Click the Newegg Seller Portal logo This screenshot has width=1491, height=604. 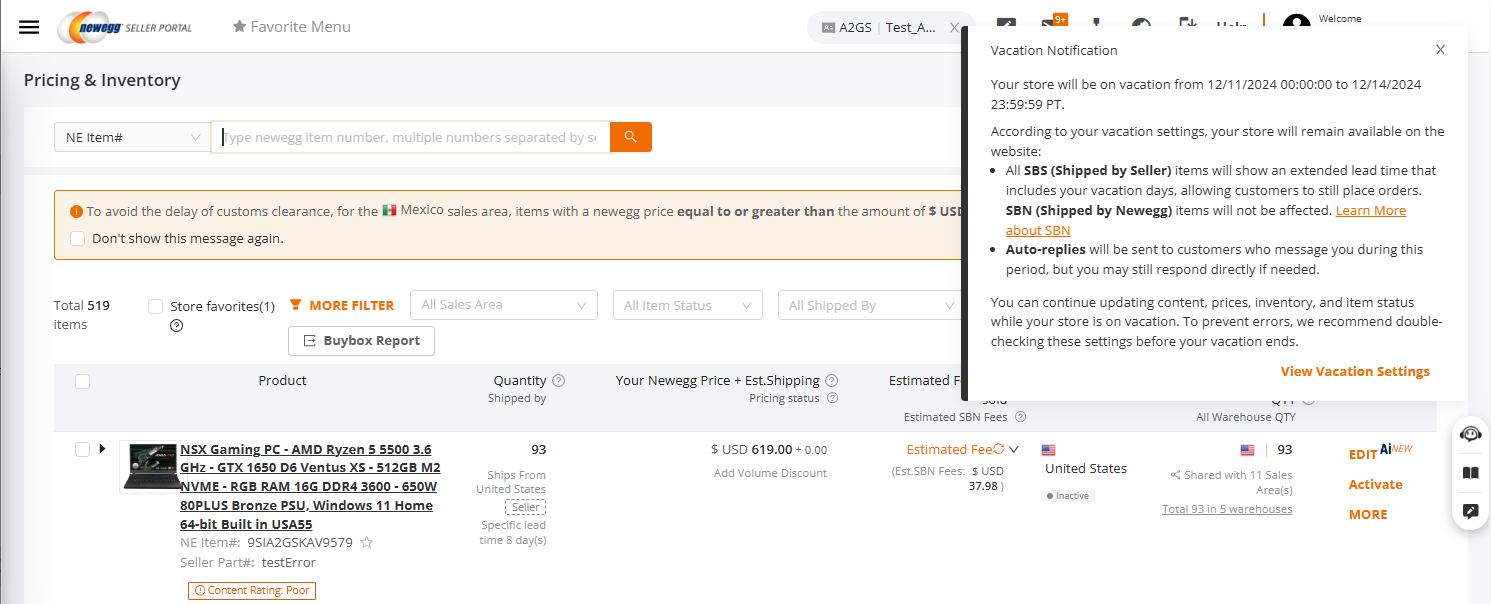point(125,27)
